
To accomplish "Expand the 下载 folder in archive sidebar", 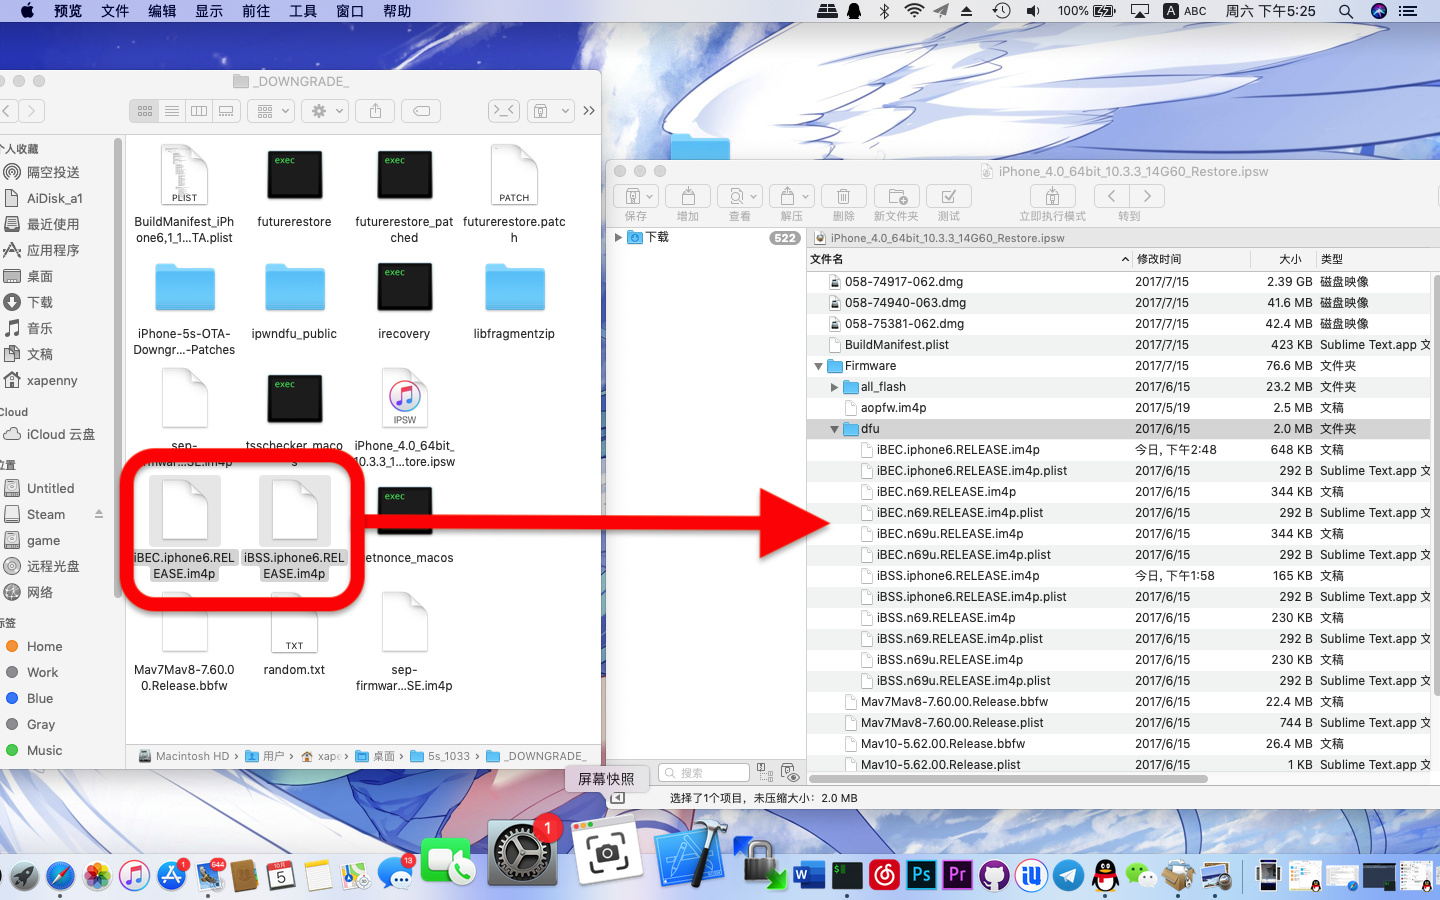I will click(618, 238).
